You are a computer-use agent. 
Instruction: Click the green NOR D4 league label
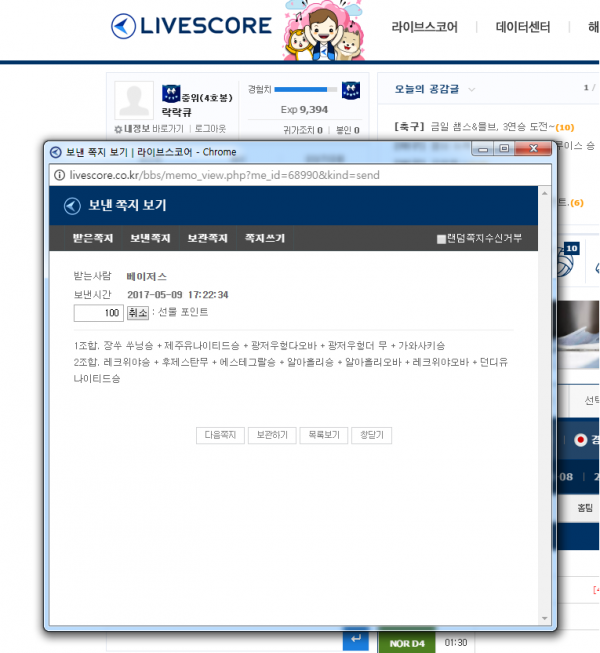tap(407, 643)
